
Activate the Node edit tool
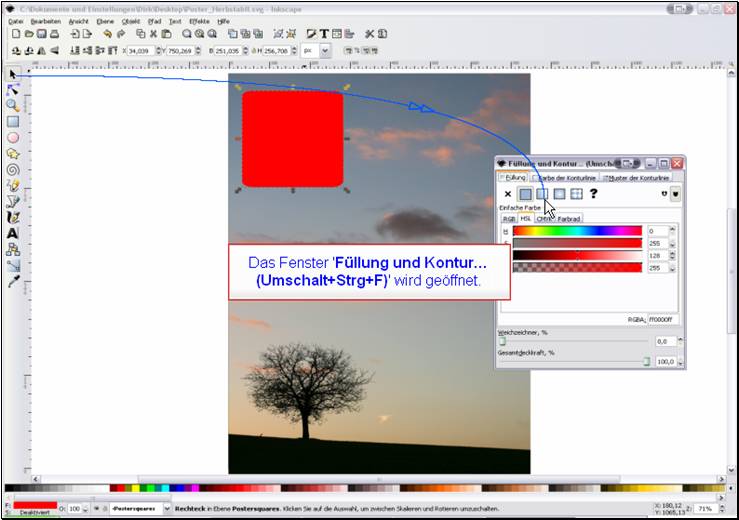click(13, 89)
